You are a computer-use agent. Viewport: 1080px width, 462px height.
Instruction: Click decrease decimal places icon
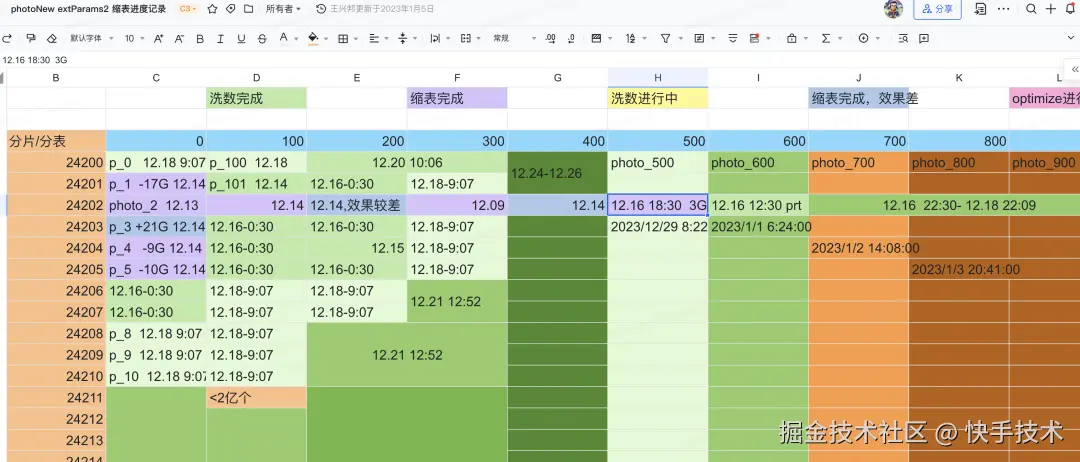570,39
